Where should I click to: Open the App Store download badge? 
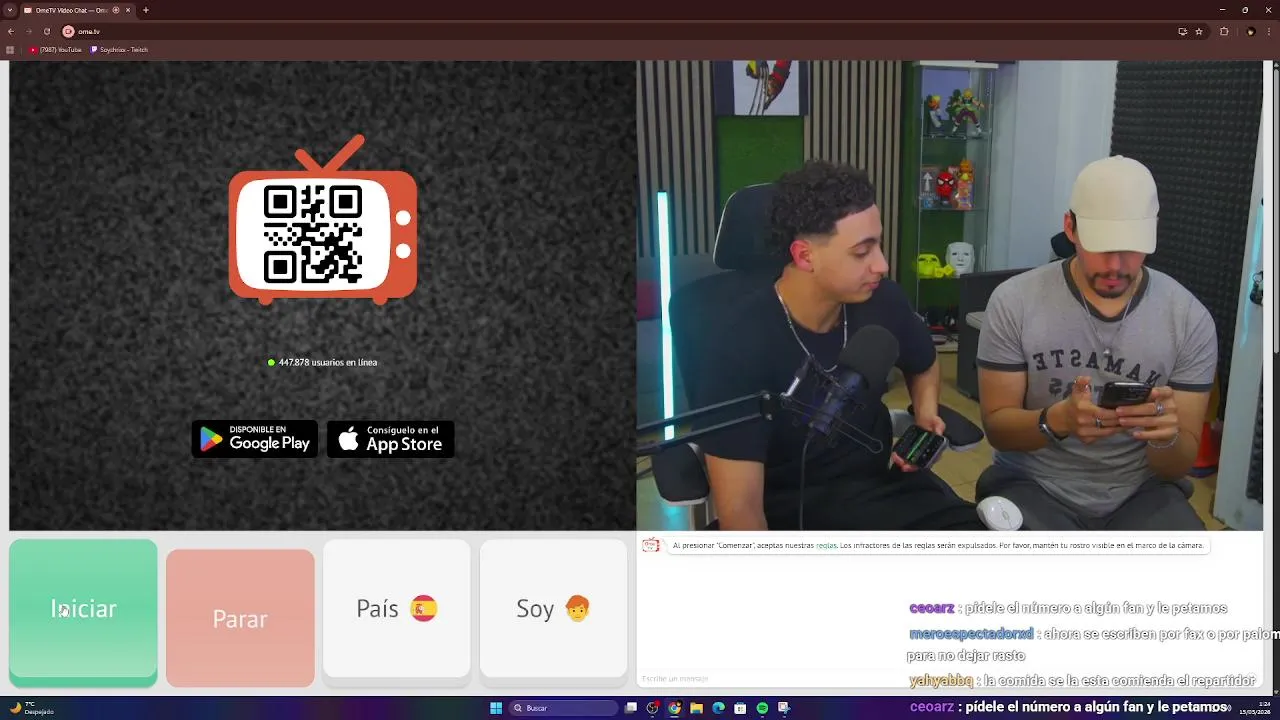click(x=391, y=439)
